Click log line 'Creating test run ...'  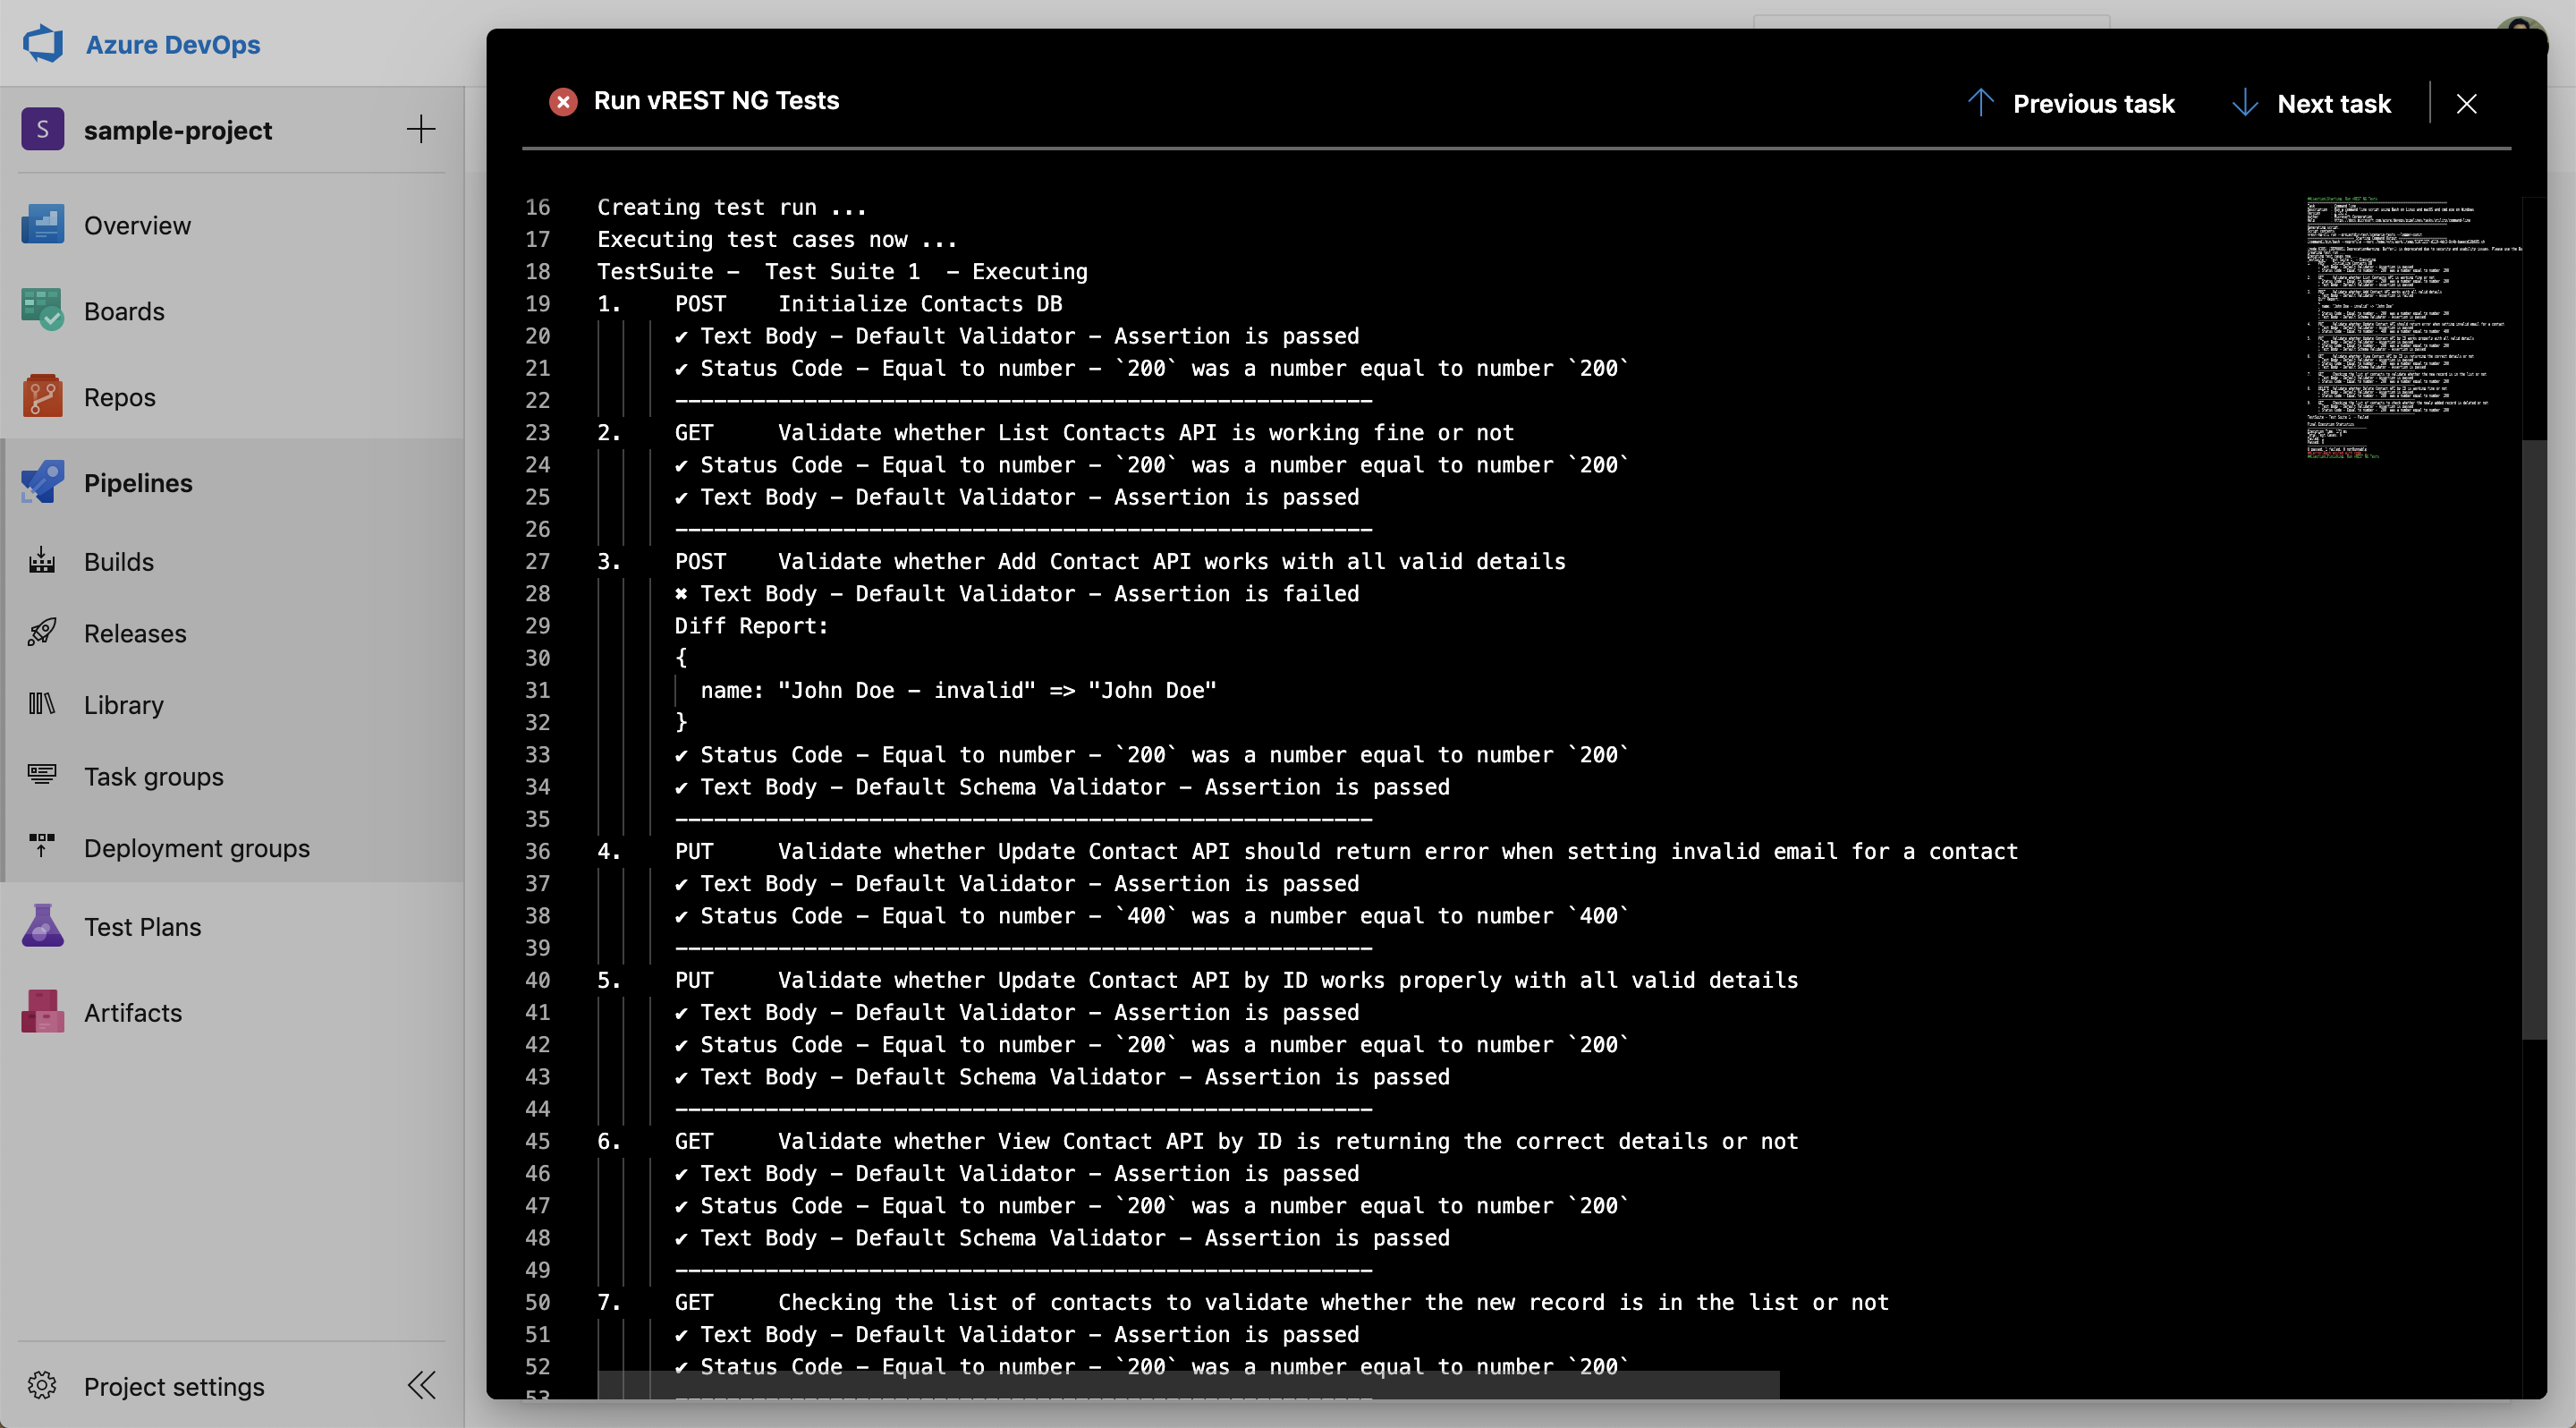(x=732, y=207)
